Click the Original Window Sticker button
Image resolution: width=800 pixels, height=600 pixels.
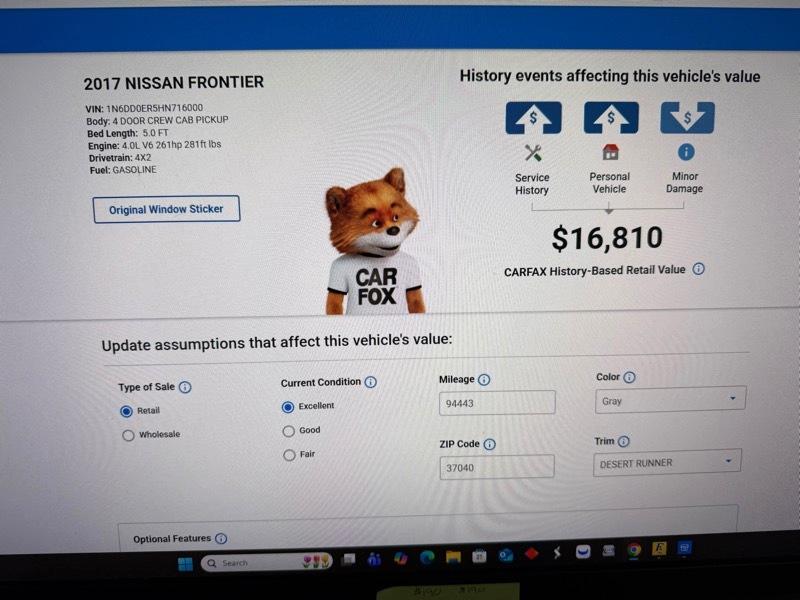tap(166, 209)
